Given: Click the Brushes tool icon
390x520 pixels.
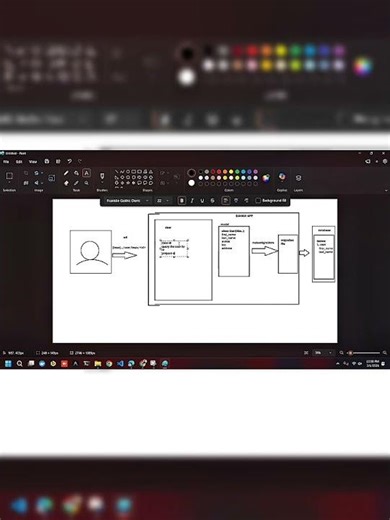Looking at the screenshot, I should click(x=102, y=175).
